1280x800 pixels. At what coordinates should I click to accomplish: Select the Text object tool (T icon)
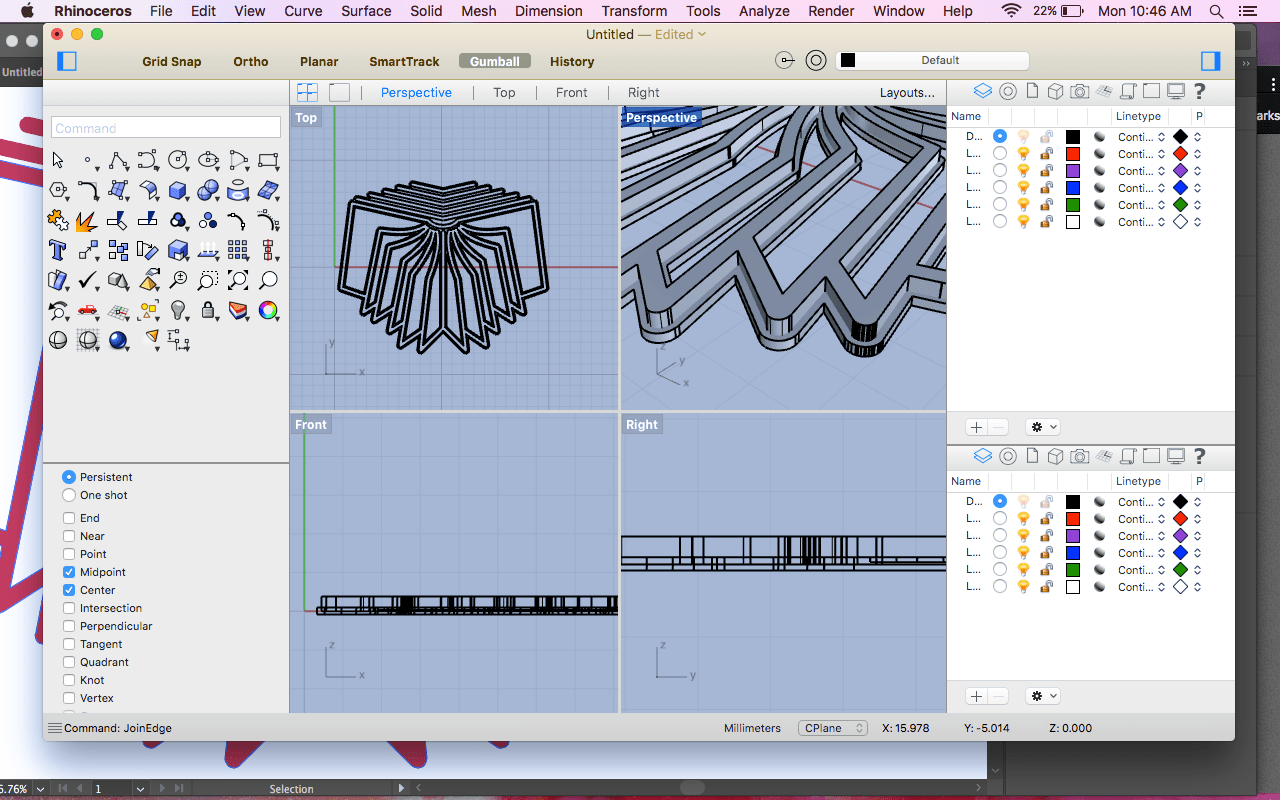[x=58, y=250]
